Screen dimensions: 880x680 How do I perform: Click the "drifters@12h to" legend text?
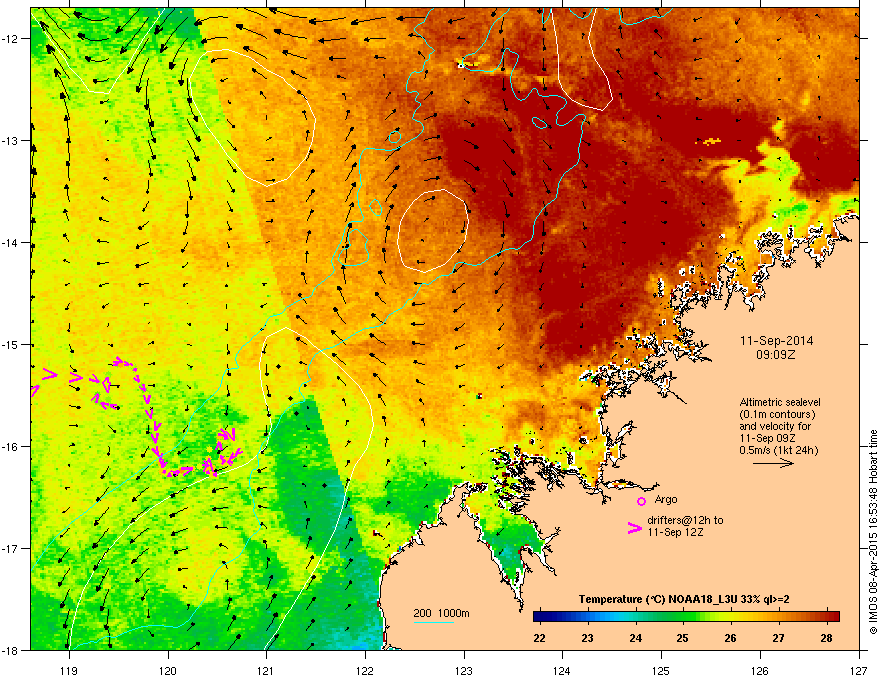[685, 520]
